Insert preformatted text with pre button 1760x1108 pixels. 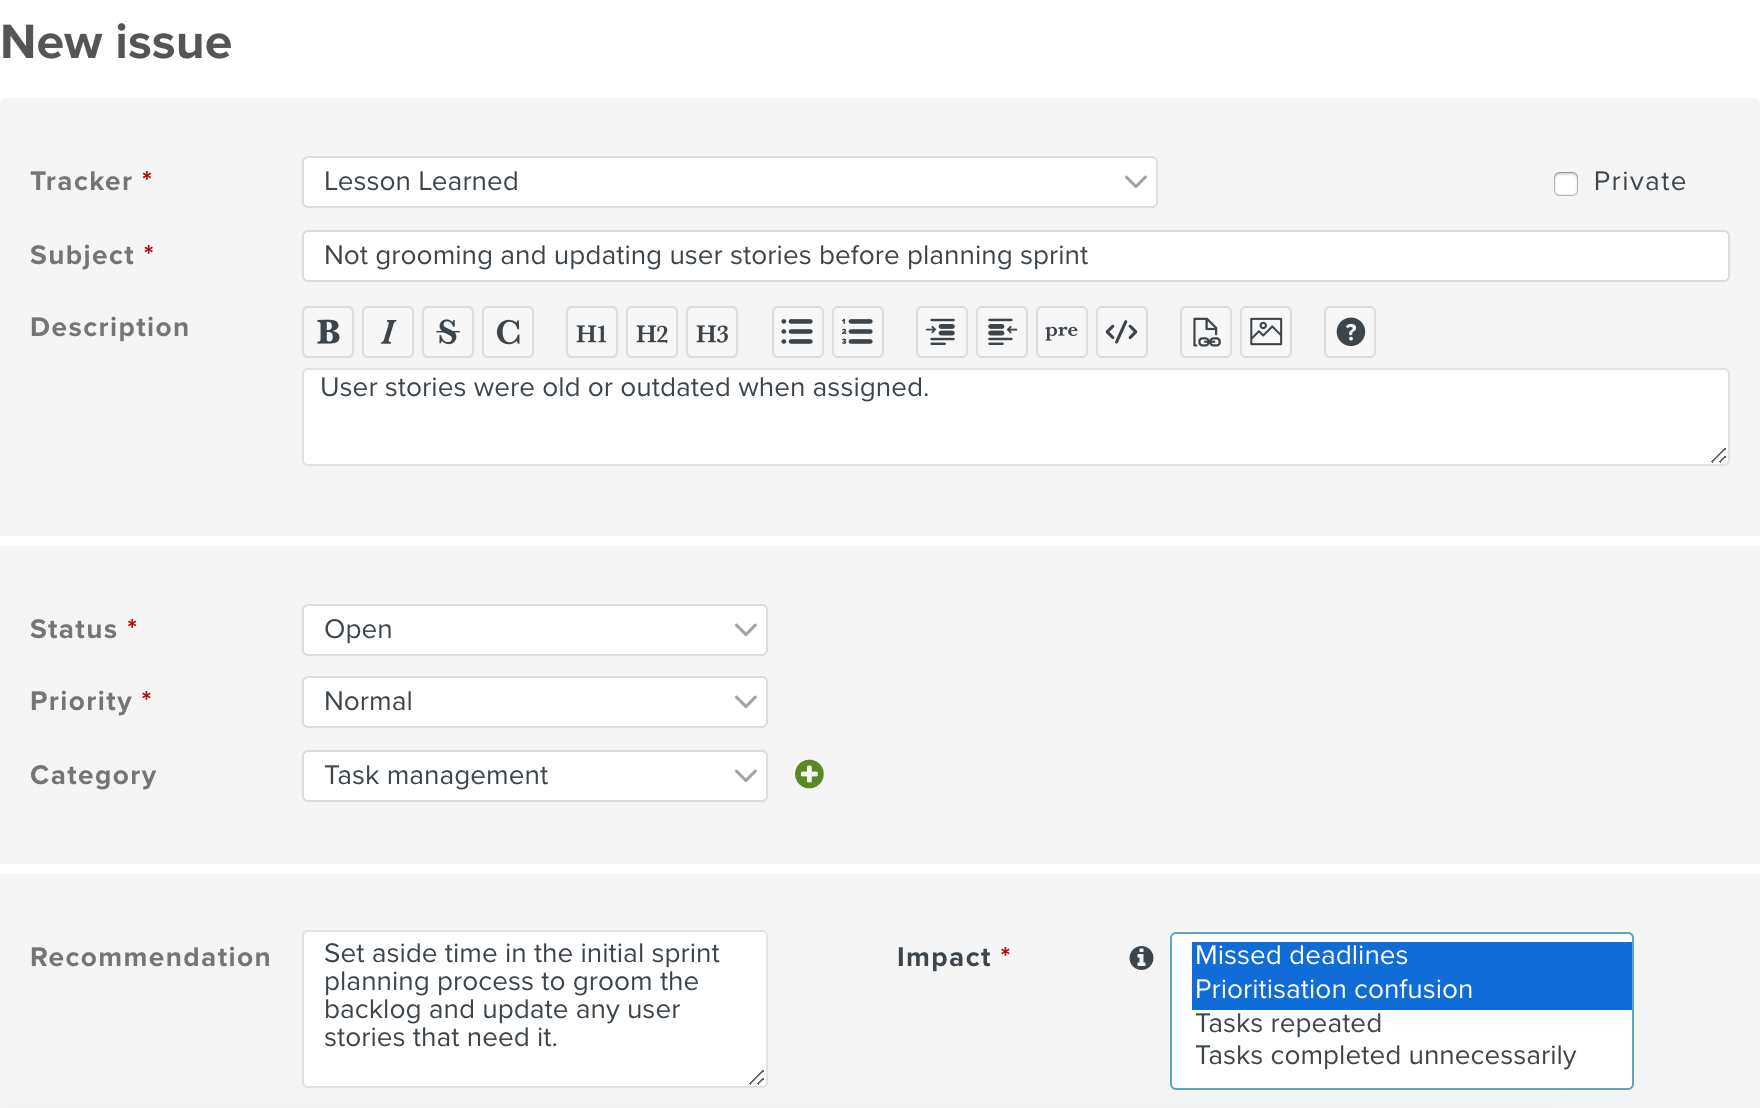pos(1062,332)
